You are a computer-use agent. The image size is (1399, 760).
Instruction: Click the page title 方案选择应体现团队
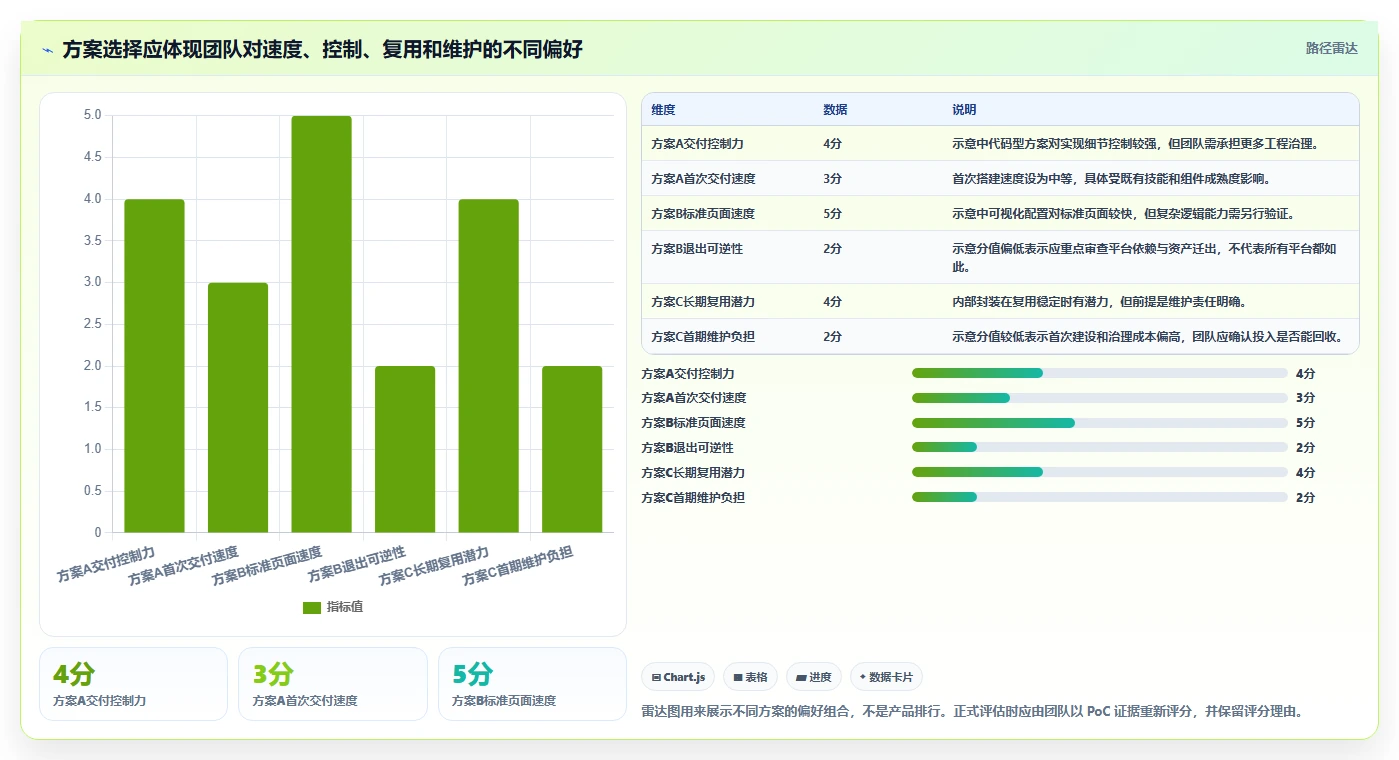click(x=322, y=49)
